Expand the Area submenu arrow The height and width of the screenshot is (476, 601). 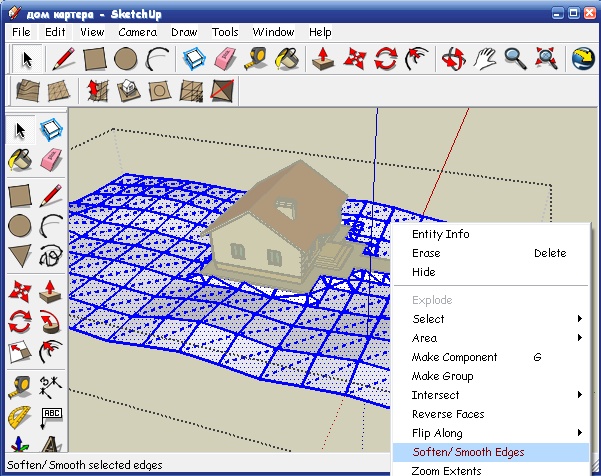(x=580, y=338)
